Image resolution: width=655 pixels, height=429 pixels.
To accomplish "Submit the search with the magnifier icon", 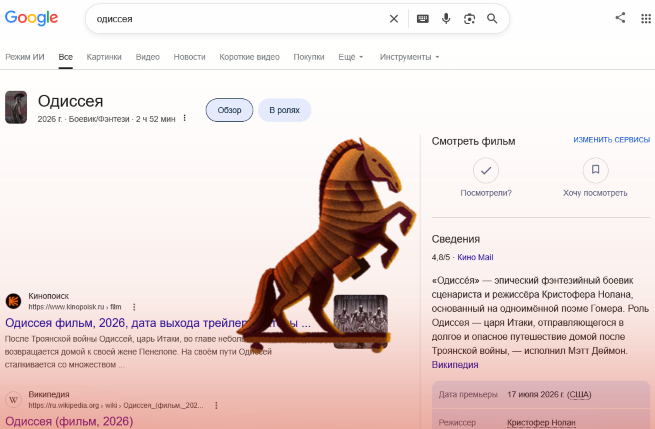I will (492, 19).
